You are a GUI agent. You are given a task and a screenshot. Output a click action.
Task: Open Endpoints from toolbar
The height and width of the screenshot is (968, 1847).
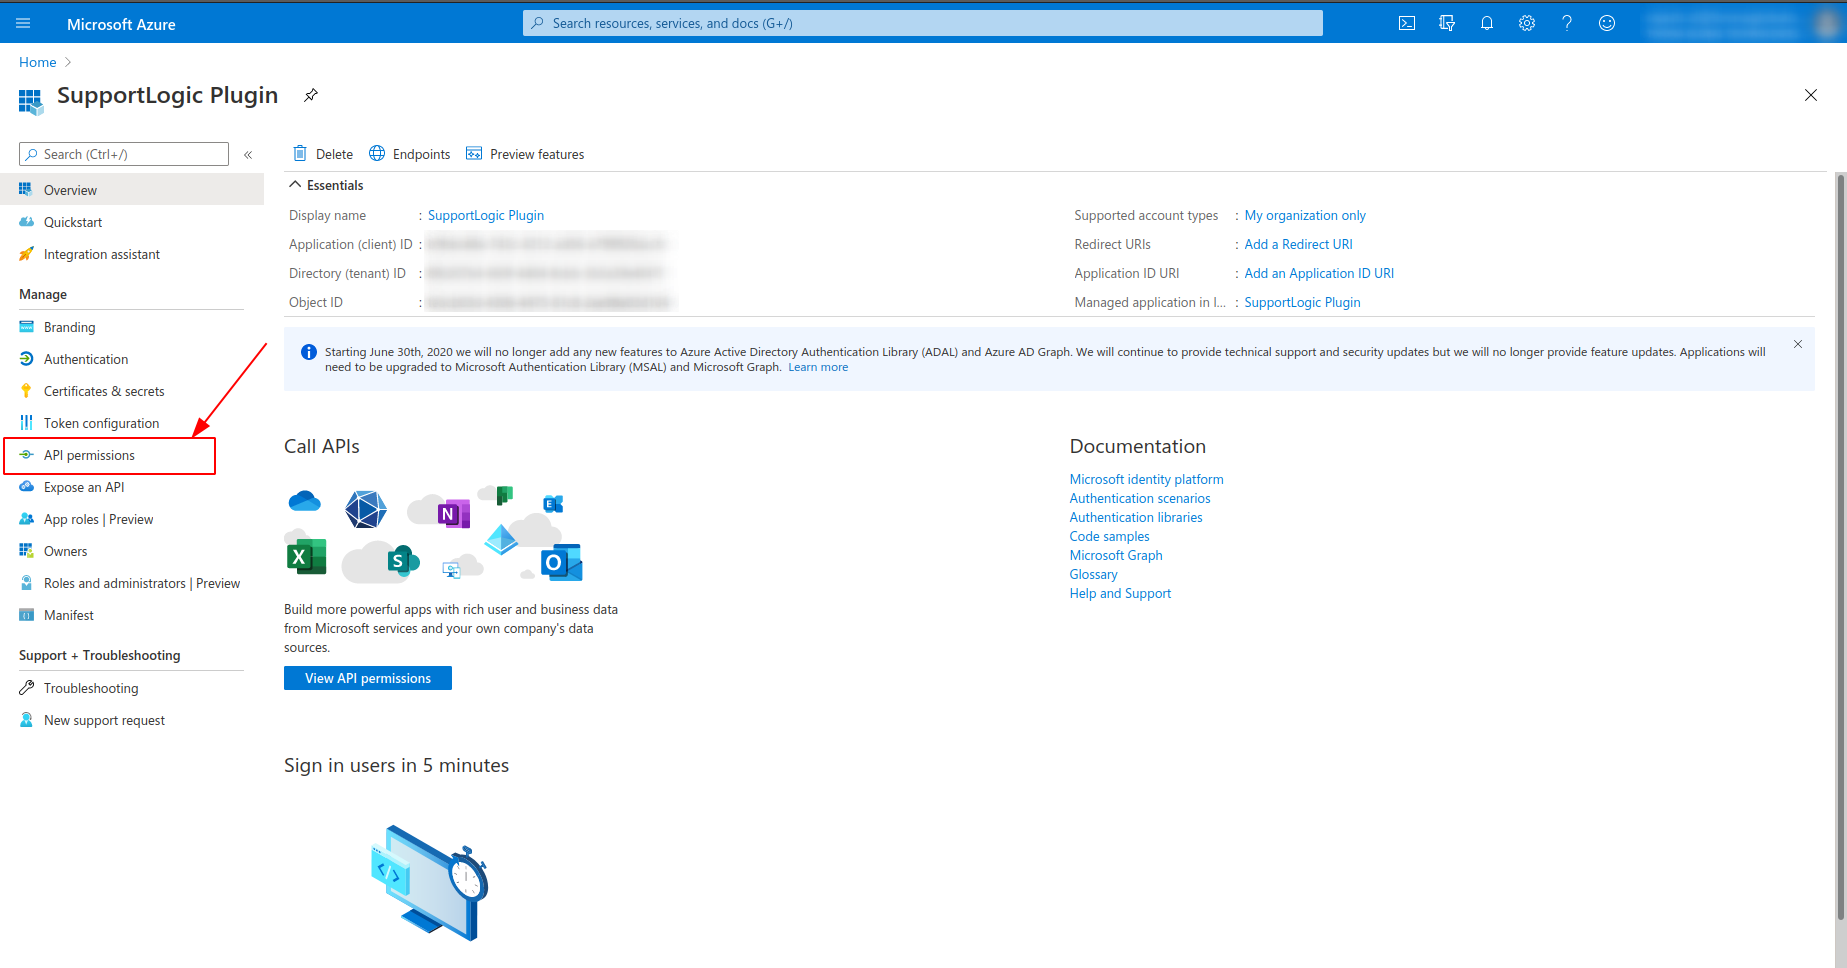(410, 154)
